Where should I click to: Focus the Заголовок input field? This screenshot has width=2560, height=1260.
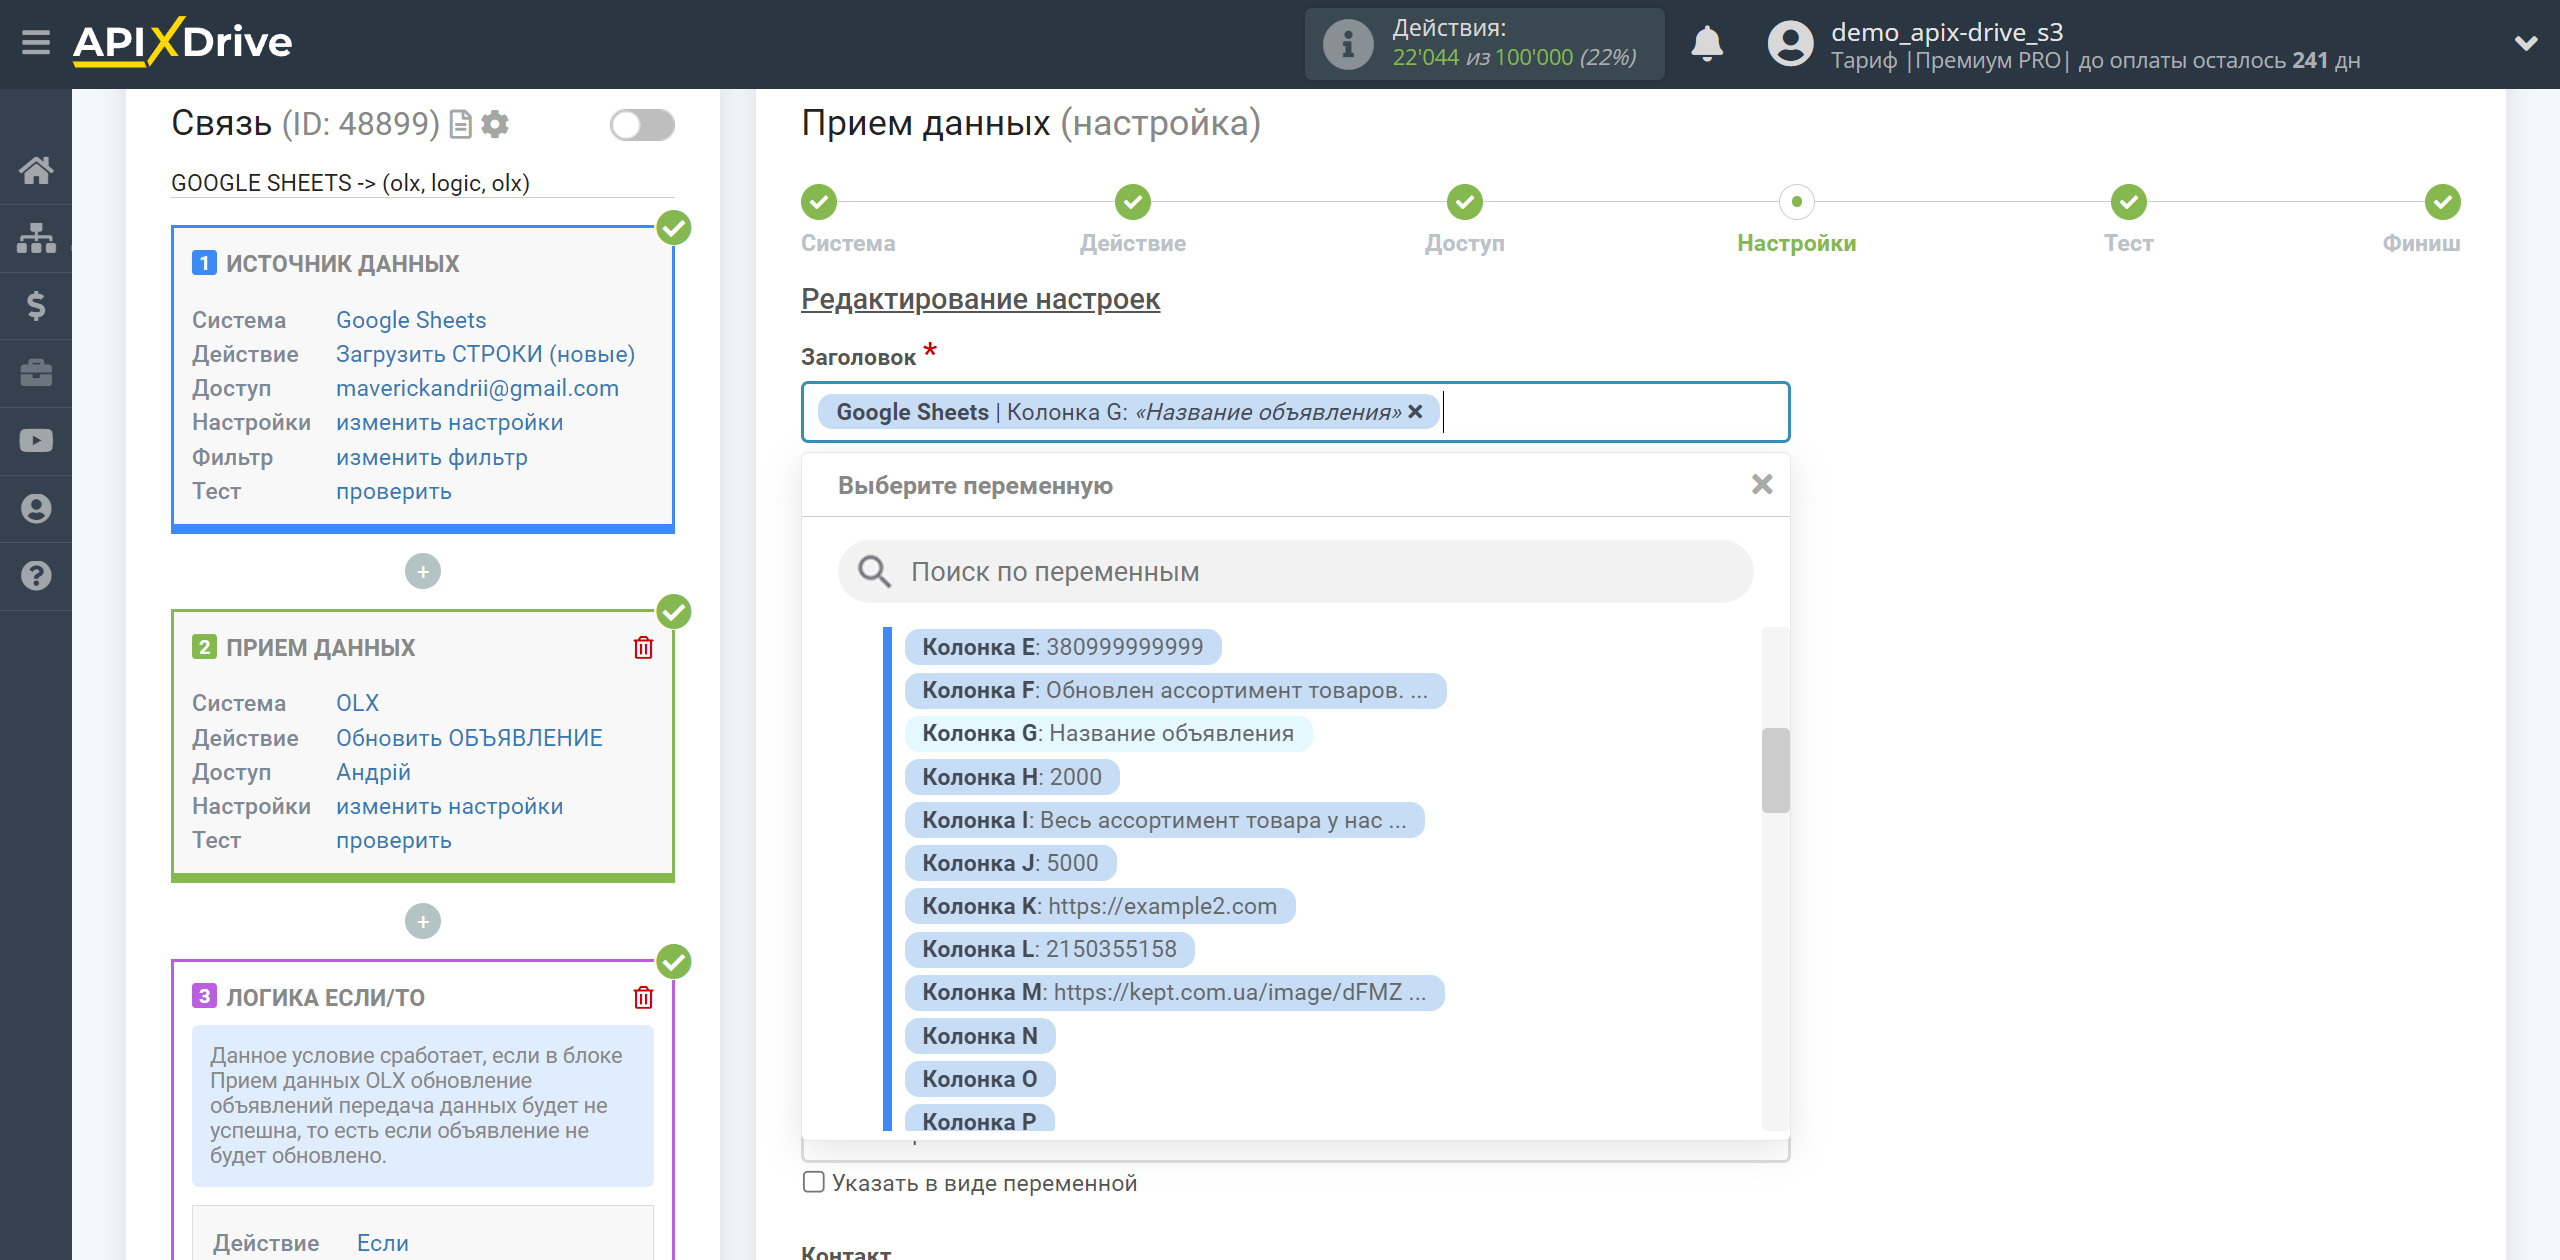[x=1295, y=412]
